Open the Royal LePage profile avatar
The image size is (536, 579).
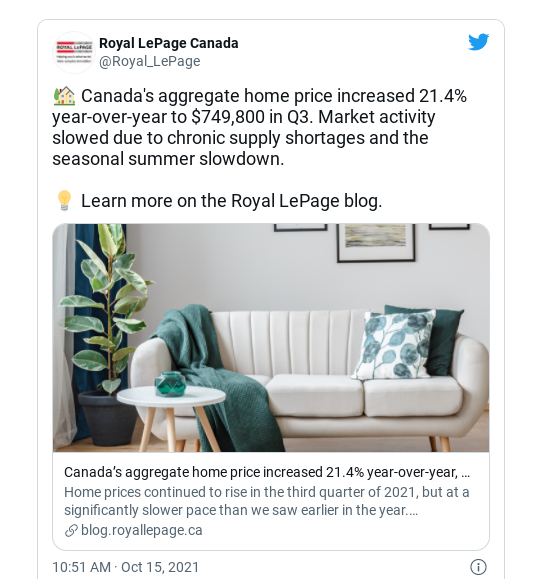click(74, 52)
